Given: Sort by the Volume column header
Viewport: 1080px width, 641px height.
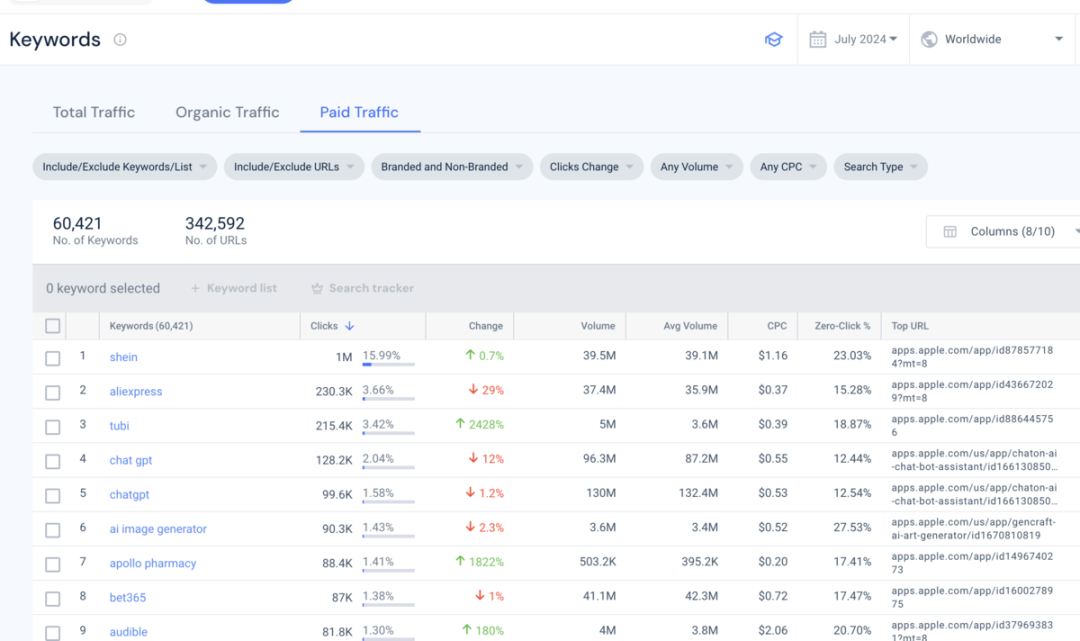Looking at the screenshot, I should [x=597, y=326].
